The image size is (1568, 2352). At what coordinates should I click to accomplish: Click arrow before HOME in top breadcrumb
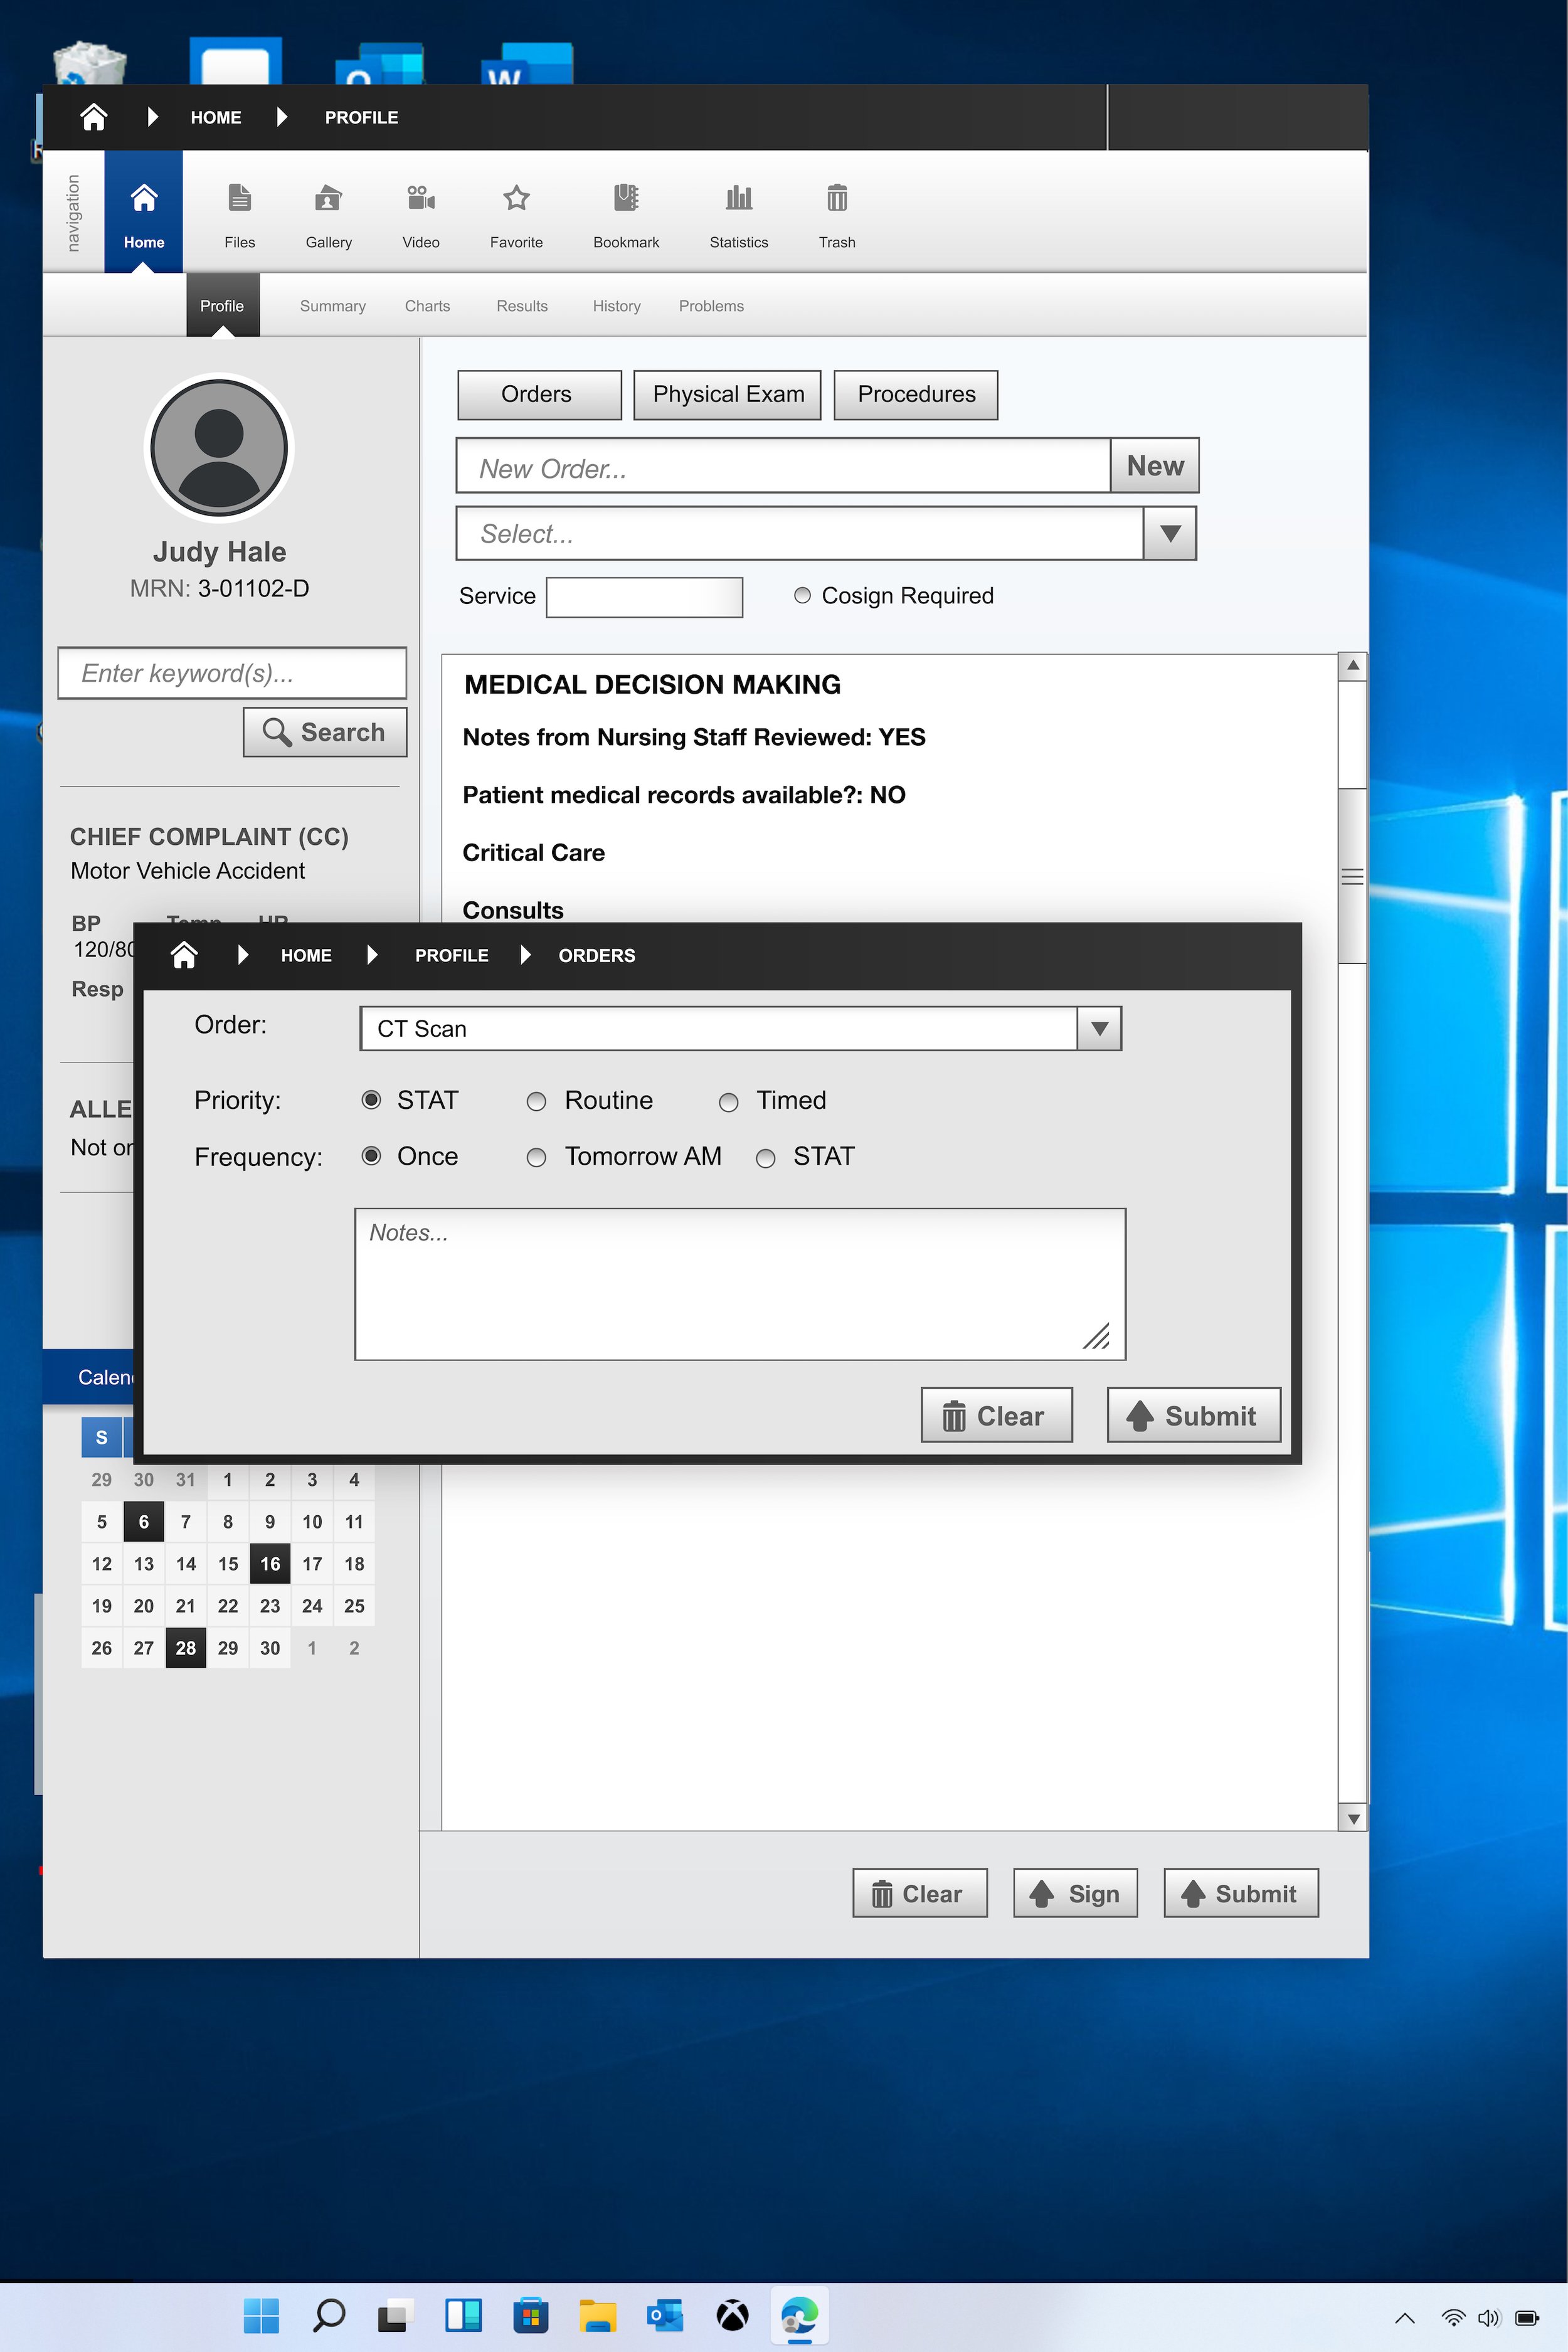153,117
